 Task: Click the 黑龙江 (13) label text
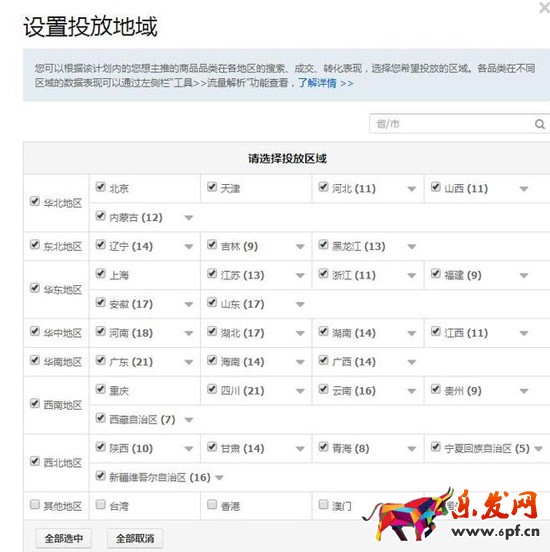[x=358, y=246]
